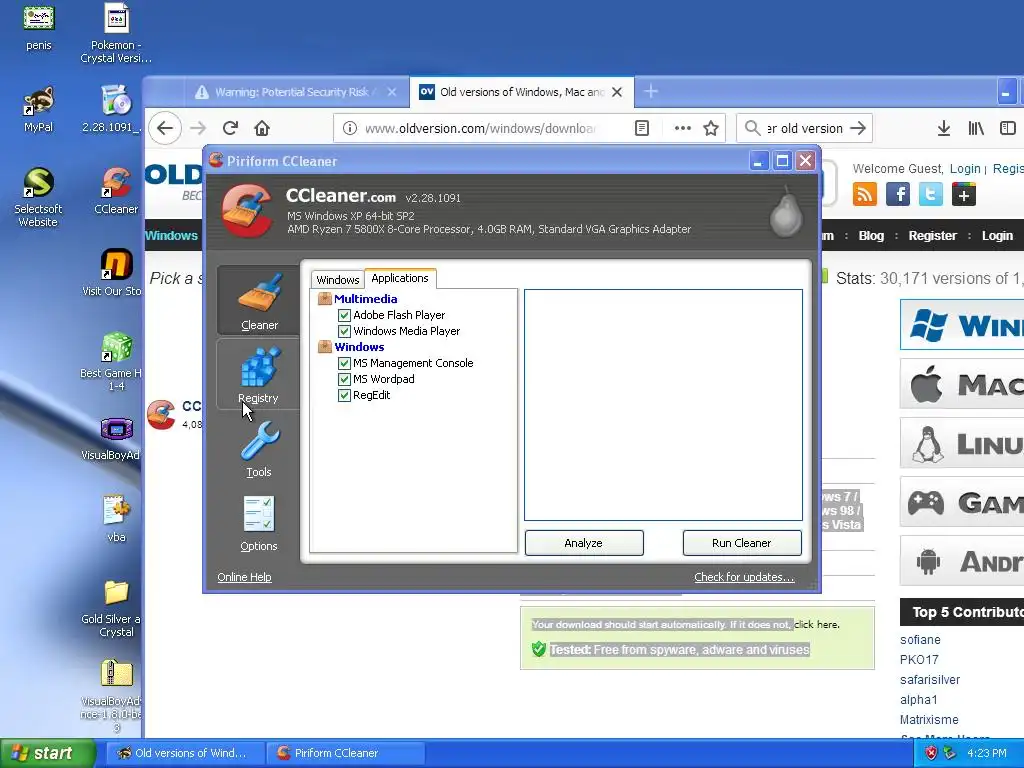Open the browser library icon

(976, 128)
